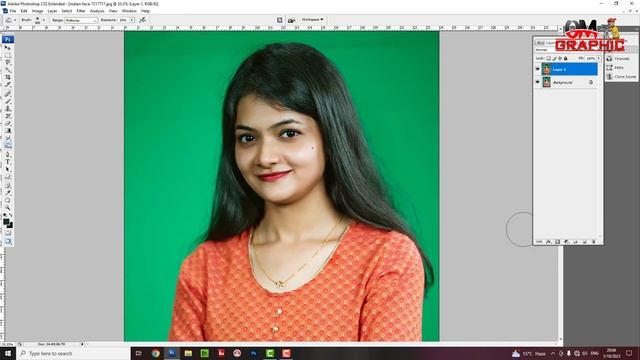Click the foreground color swatch
The image size is (640, 360).
(x=6, y=222)
